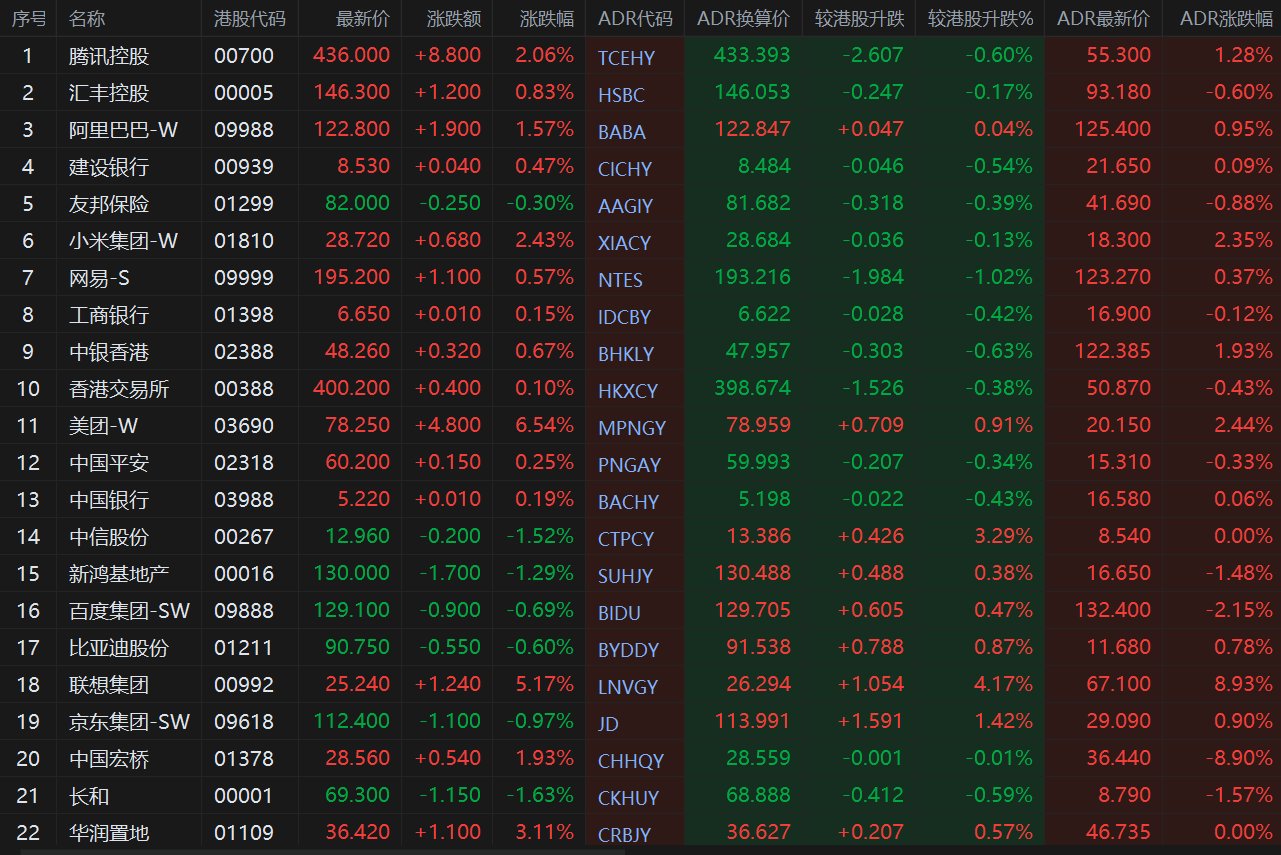Click the TCEHY ADR code
This screenshot has height=855, width=1281.
pos(626,58)
